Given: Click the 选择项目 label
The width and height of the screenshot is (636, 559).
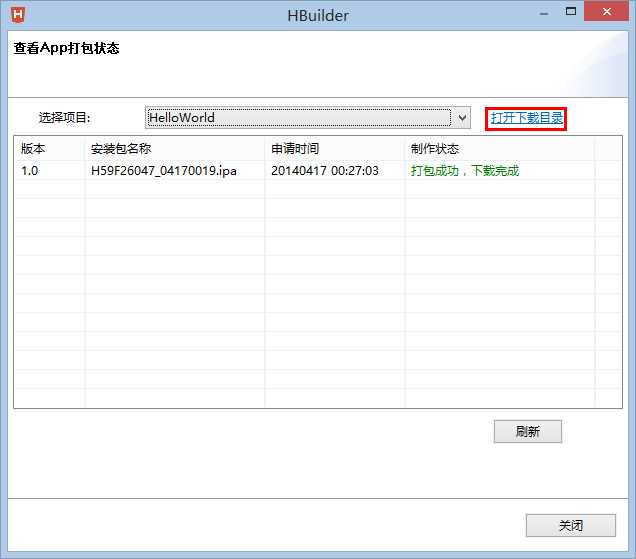Looking at the screenshot, I should click(64, 118).
